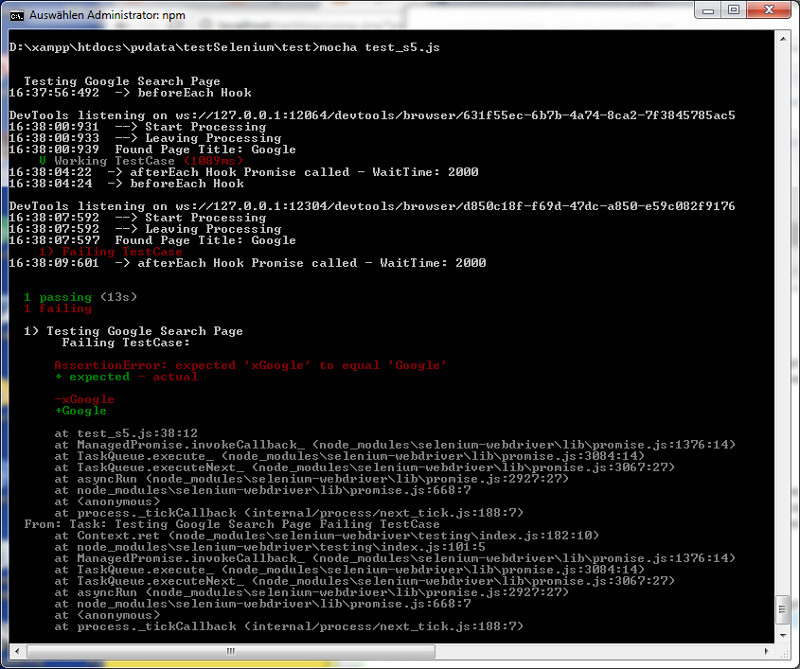Click the '16:38:04:24 -> beforeEach Hook' line
Image resolution: width=800 pixels, height=669 pixels.
(x=127, y=184)
